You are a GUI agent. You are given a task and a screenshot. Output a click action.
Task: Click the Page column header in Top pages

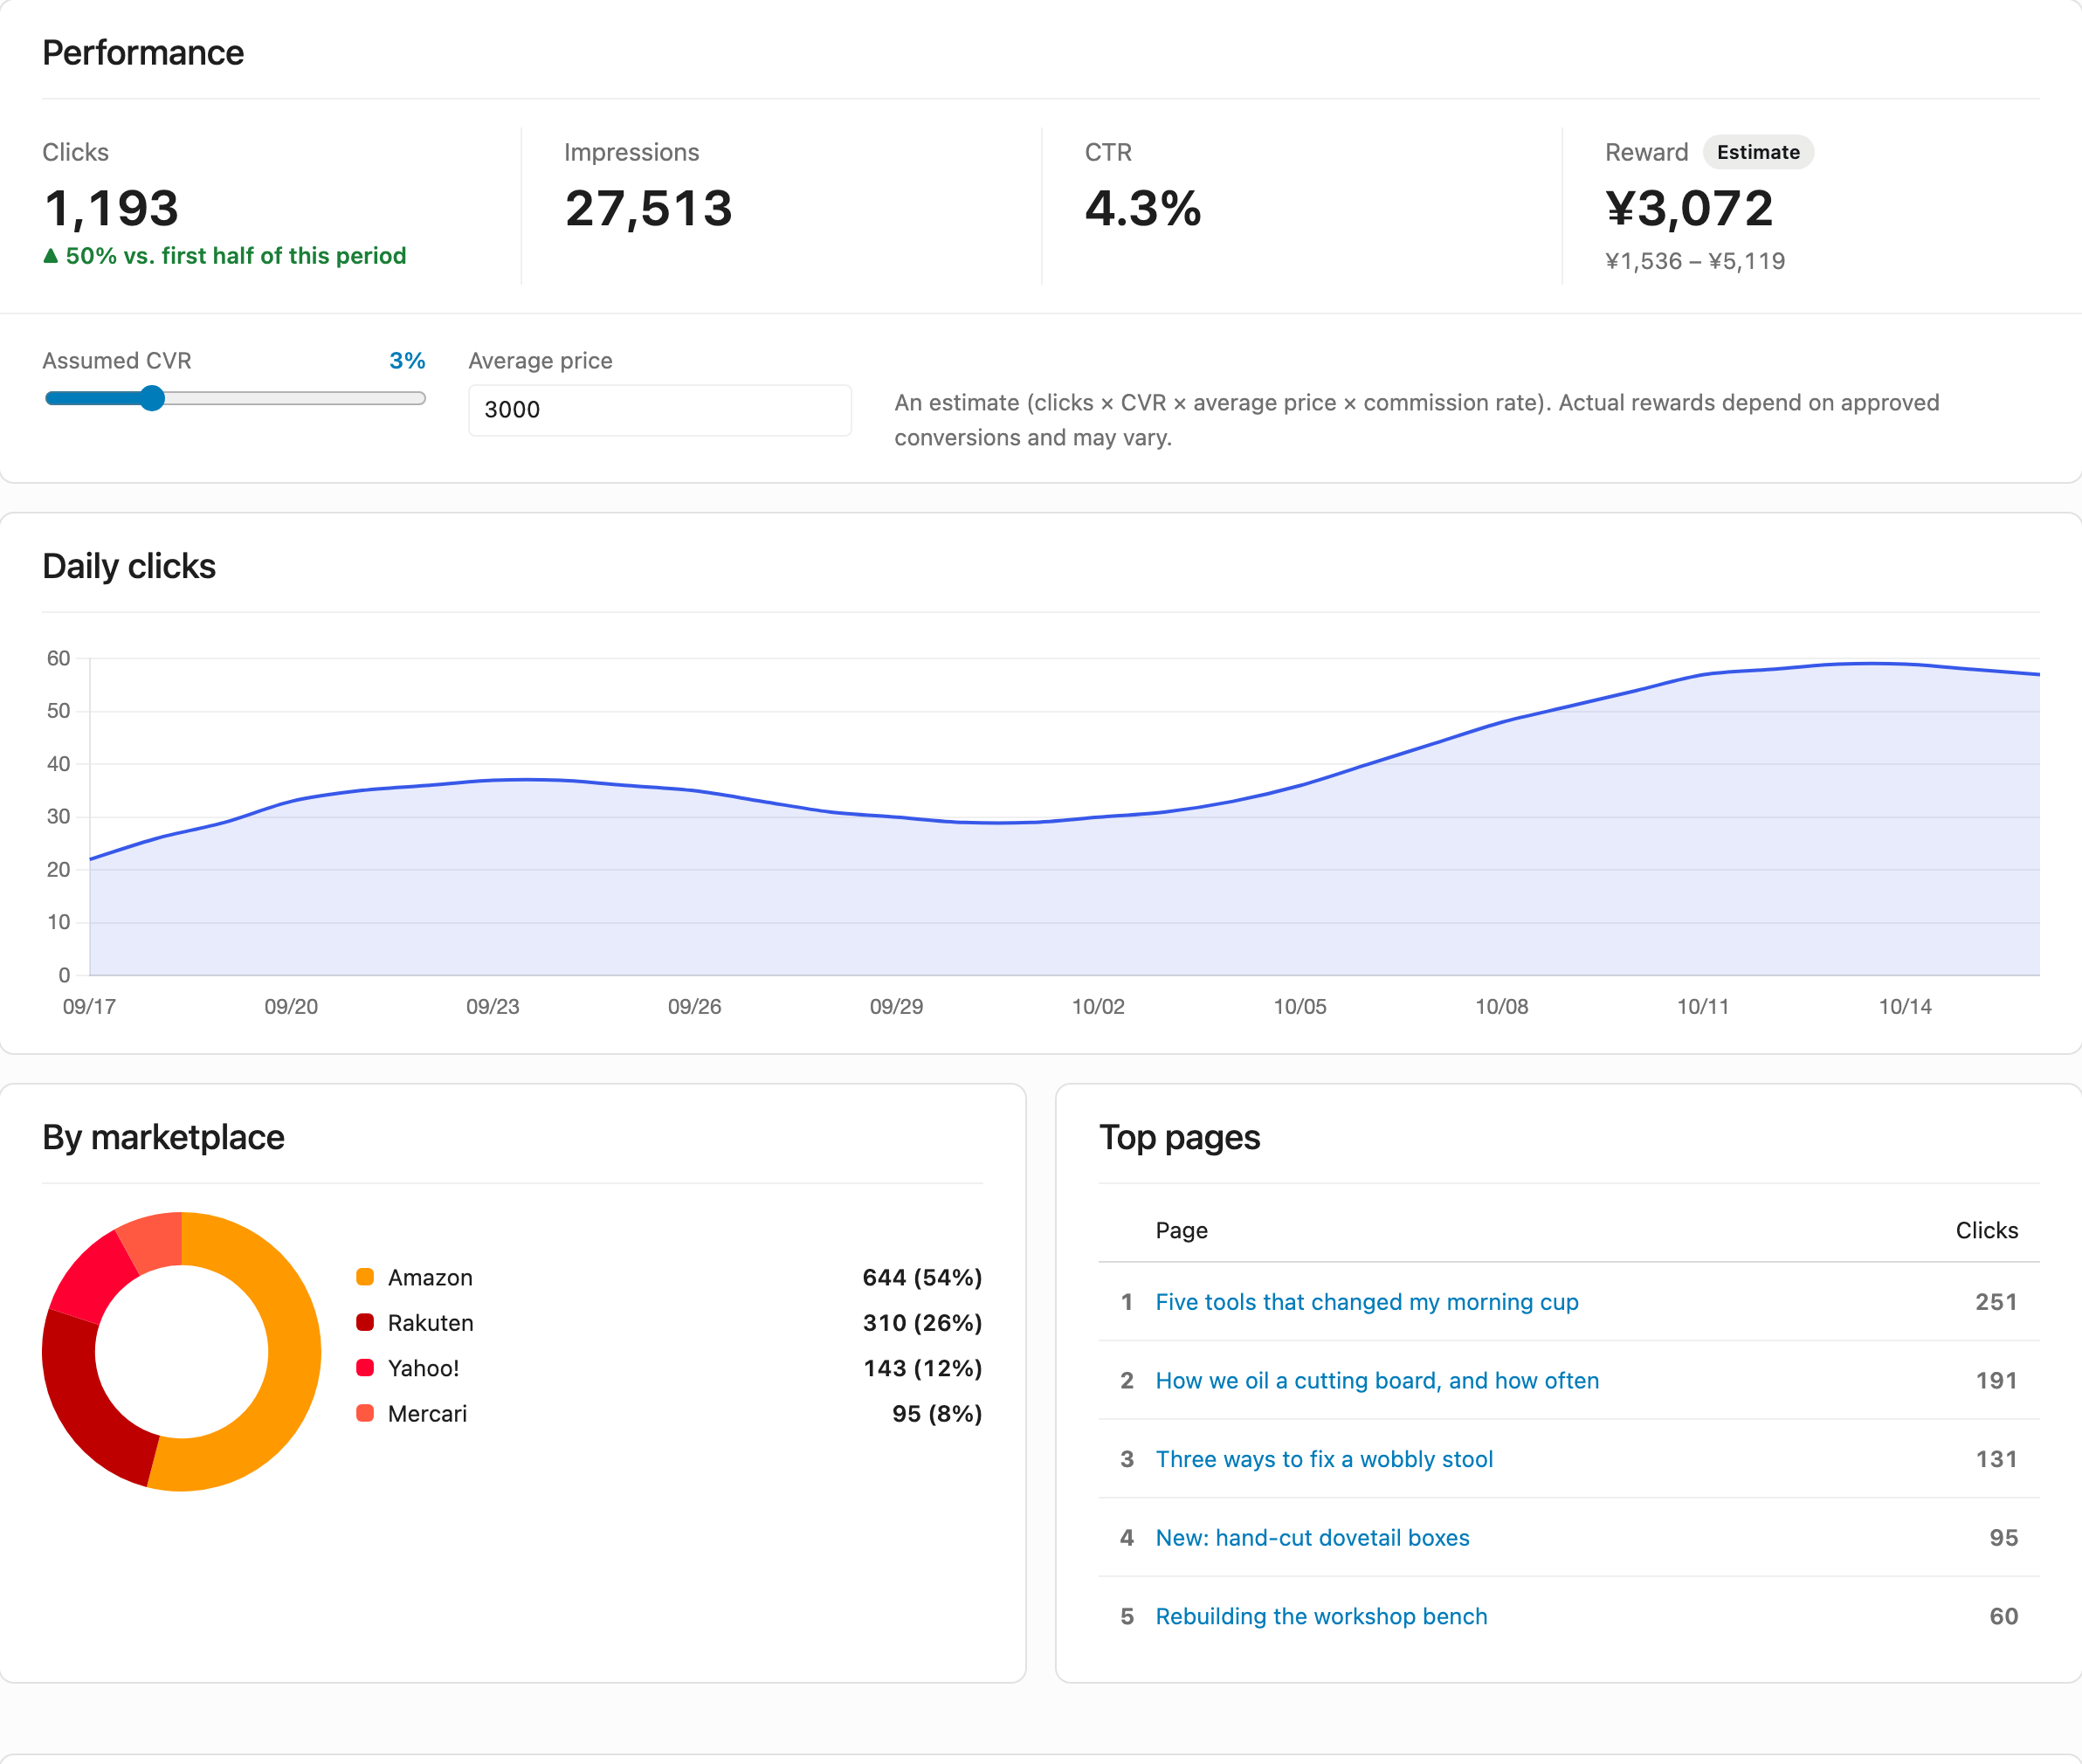pyautogui.click(x=1181, y=1231)
